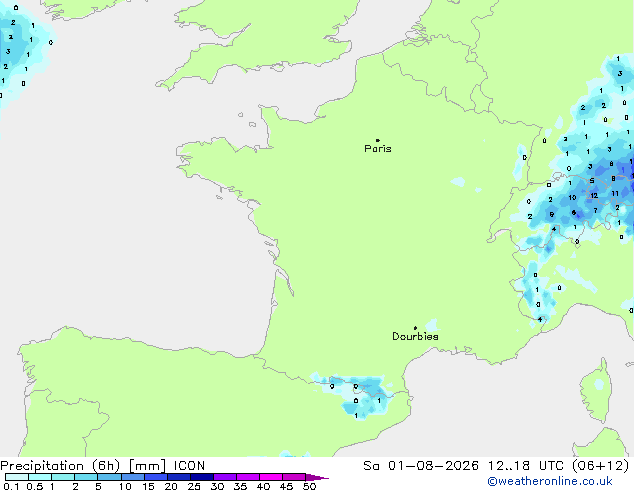Click the 11 mm value on the map
Screen dimensions: 634x490
pyautogui.click(x=615, y=194)
